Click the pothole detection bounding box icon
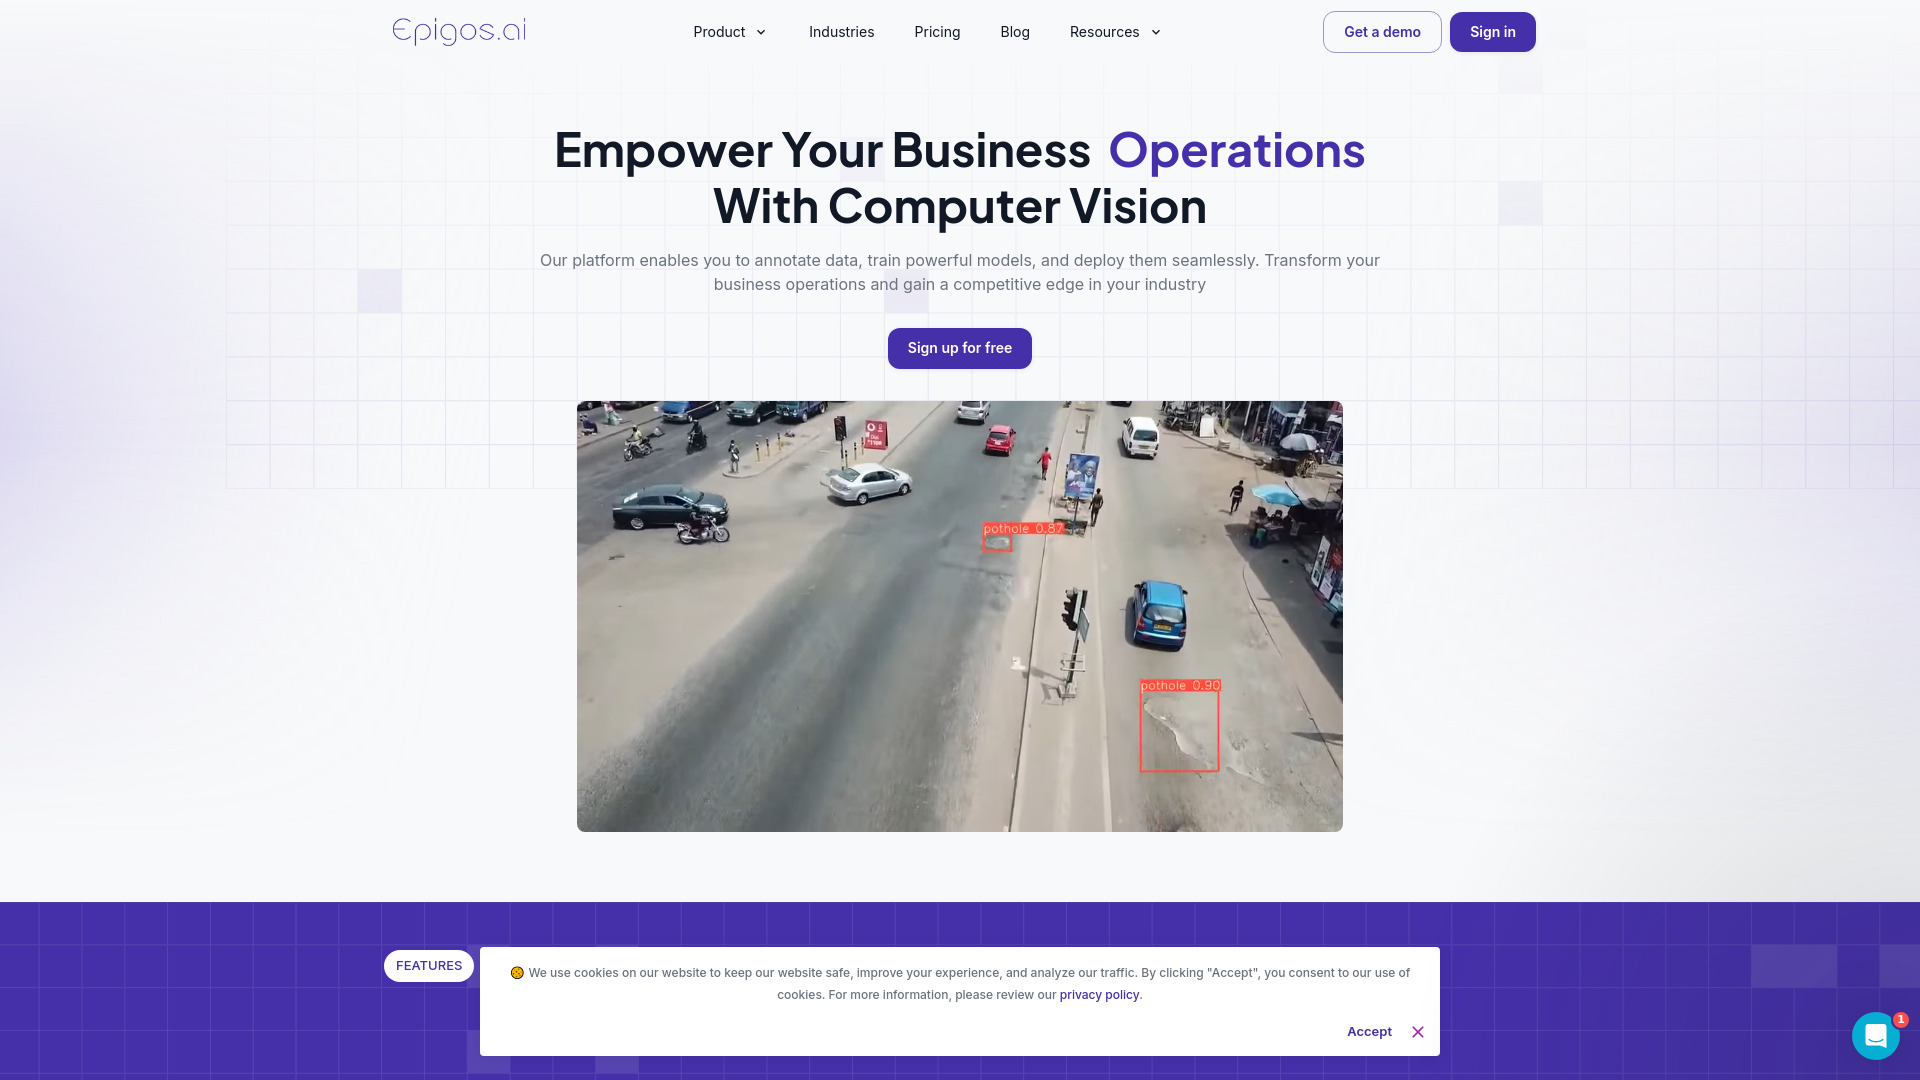 1179,727
